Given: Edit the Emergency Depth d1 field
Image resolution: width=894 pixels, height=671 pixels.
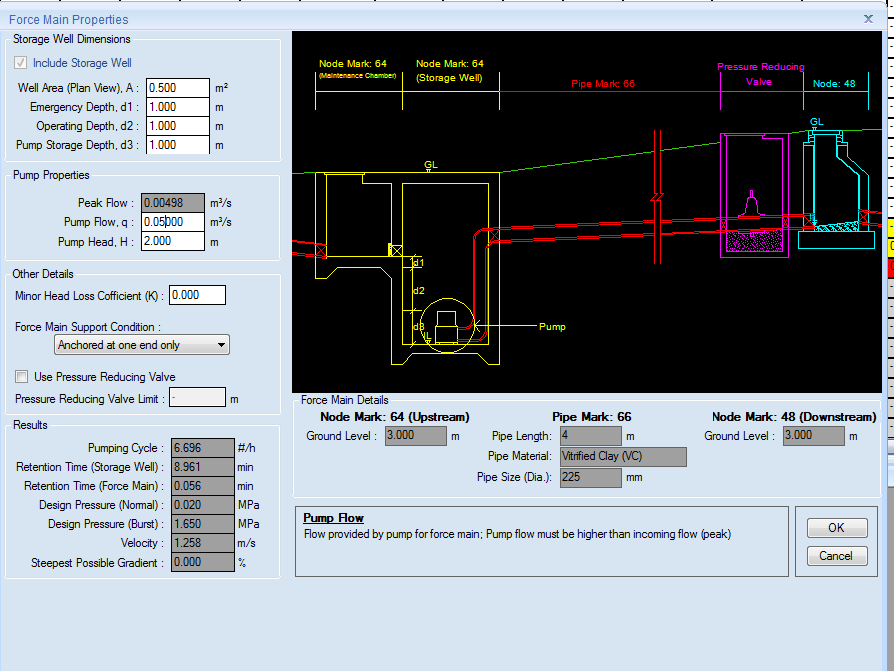Looking at the screenshot, I should point(178,107).
